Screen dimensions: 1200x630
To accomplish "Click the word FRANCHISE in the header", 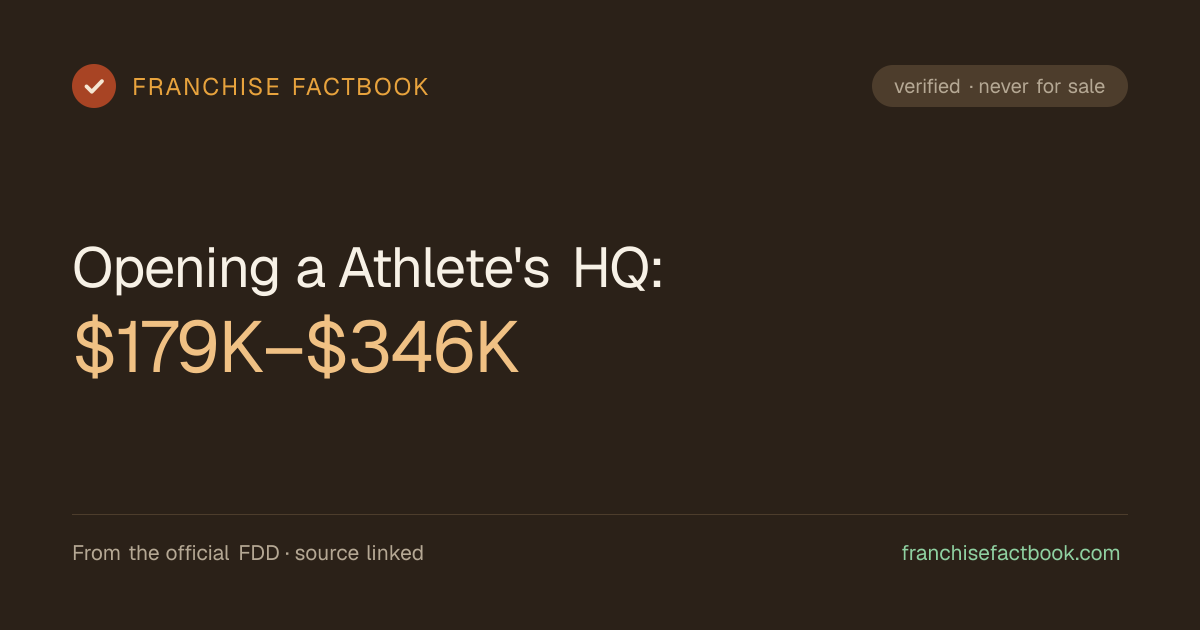I will (206, 87).
